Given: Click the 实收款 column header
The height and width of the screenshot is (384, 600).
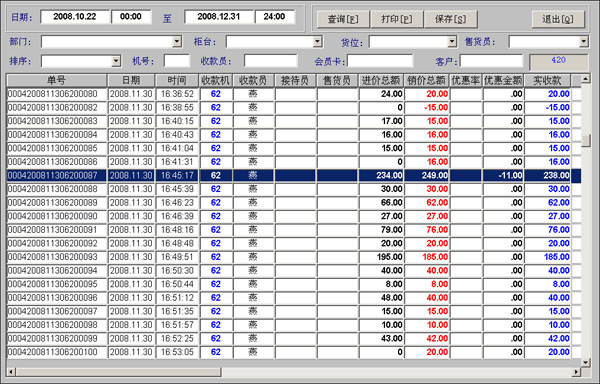Looking at the screenshot, I should (547, 80).
